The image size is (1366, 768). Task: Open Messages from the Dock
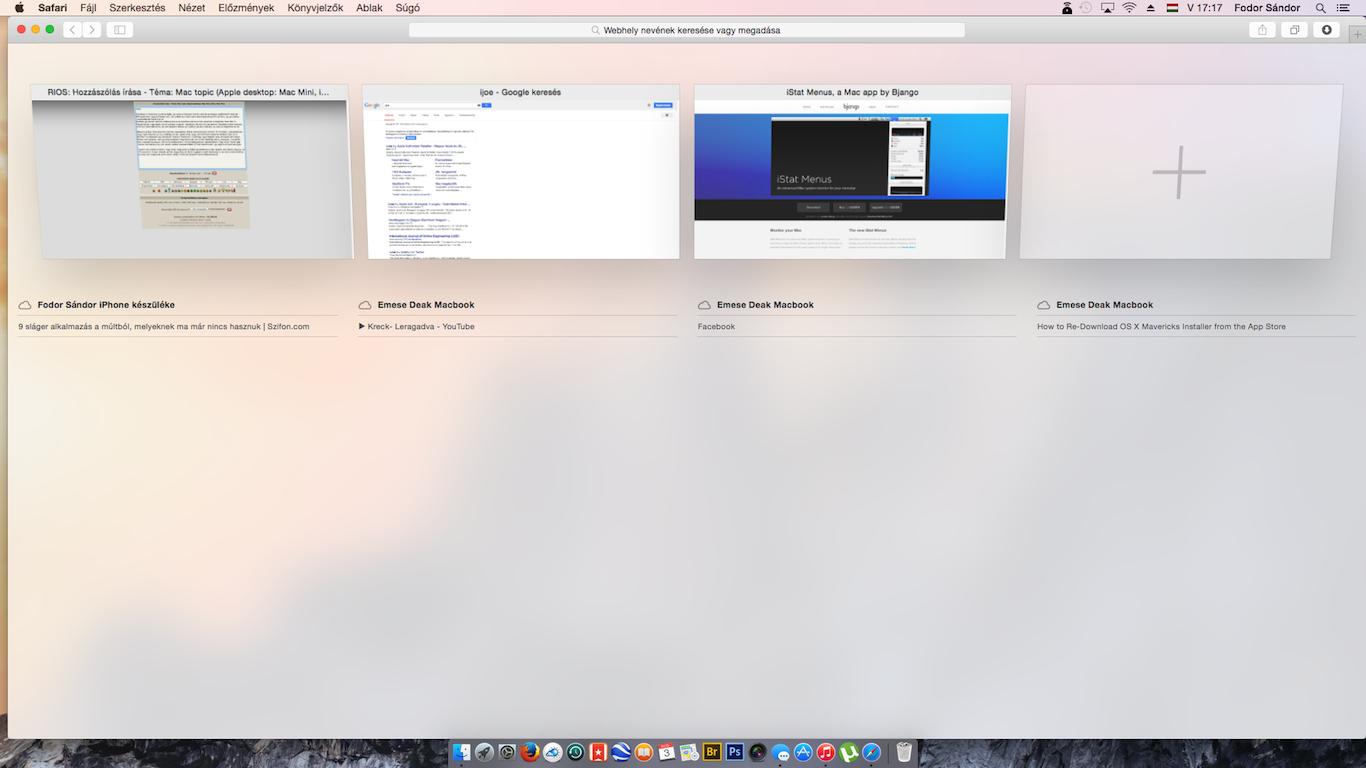pyautogui.click(x=780, y=752)
